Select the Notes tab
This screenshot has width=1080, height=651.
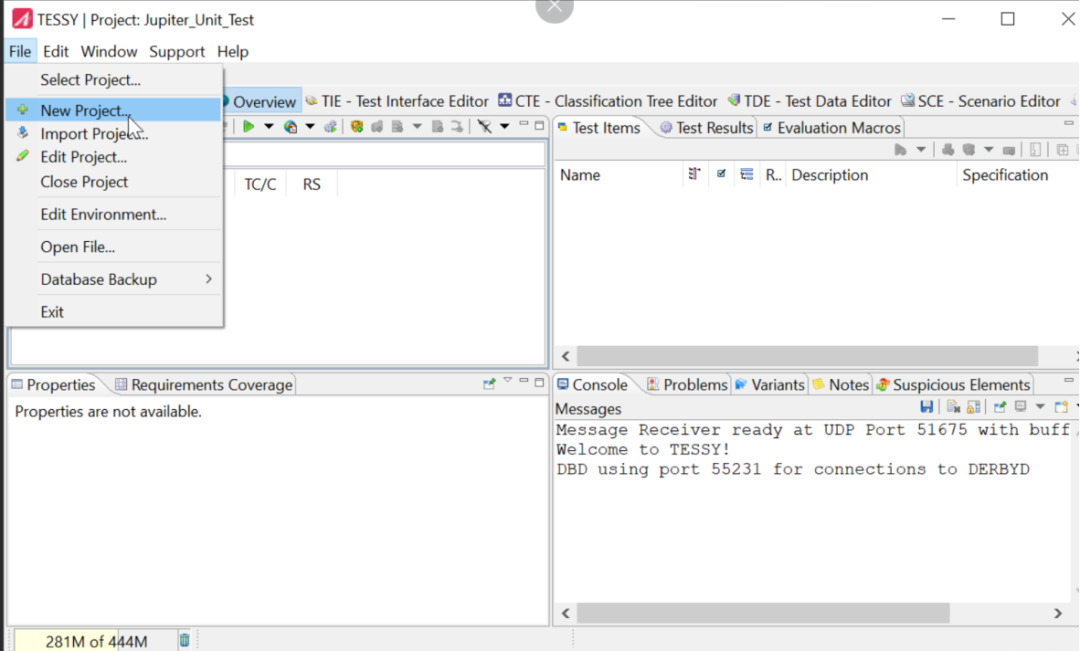coord(841,385)
